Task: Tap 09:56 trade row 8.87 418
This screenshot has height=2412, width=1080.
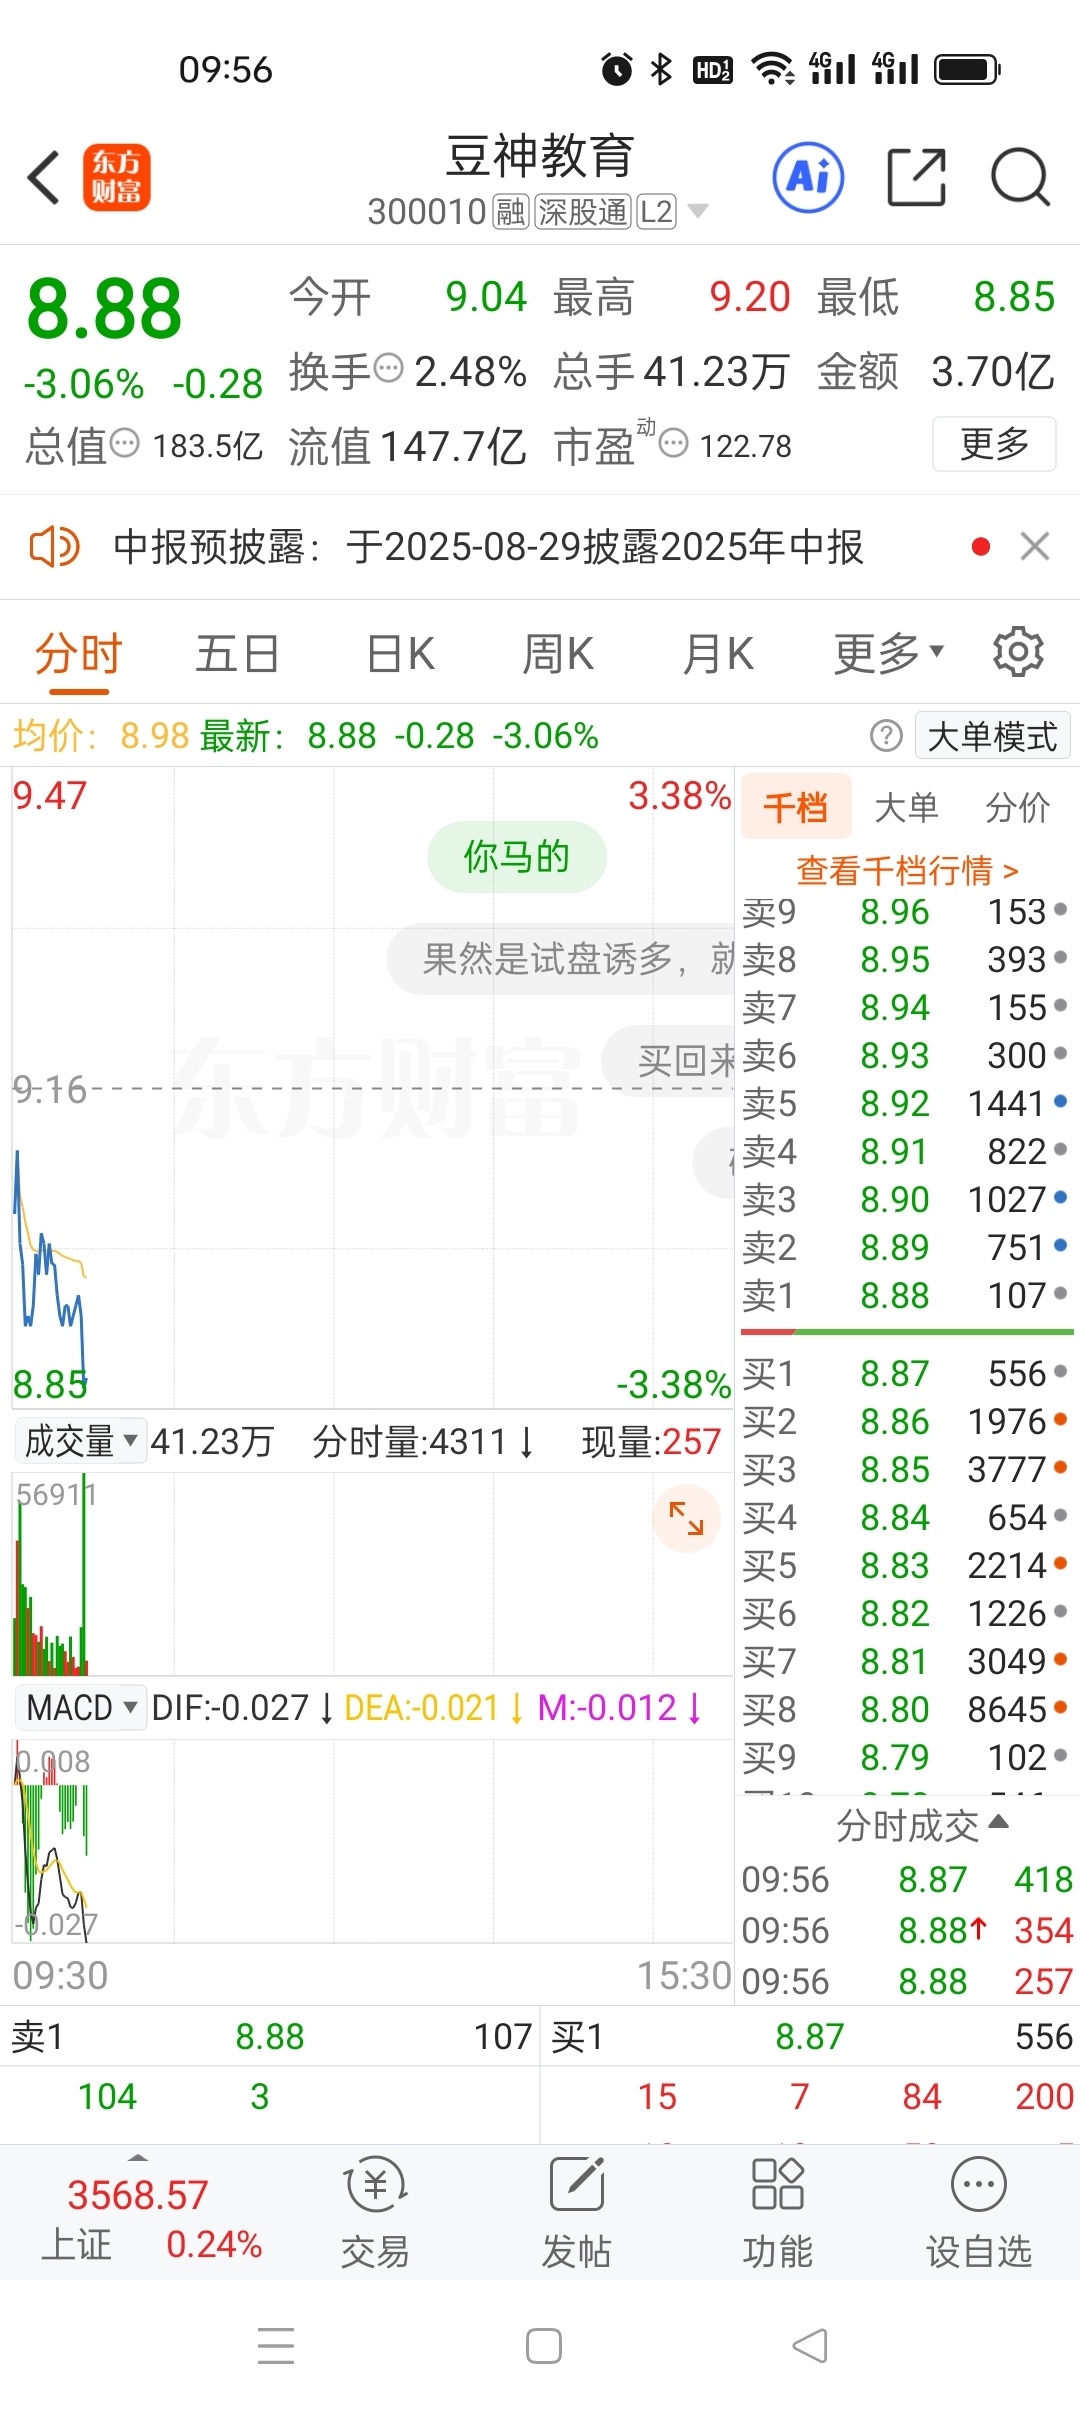Action: pyautogui.click(x=907, y=1879)
